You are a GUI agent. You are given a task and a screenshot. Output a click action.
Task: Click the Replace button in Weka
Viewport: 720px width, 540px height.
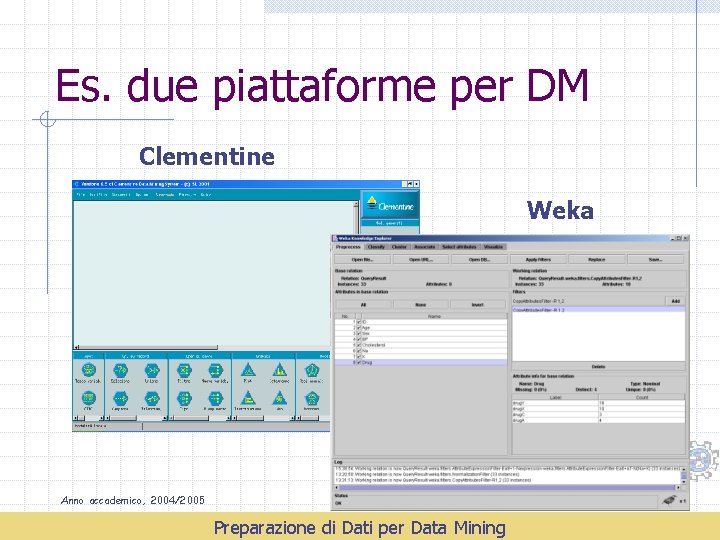click(597, 259)
